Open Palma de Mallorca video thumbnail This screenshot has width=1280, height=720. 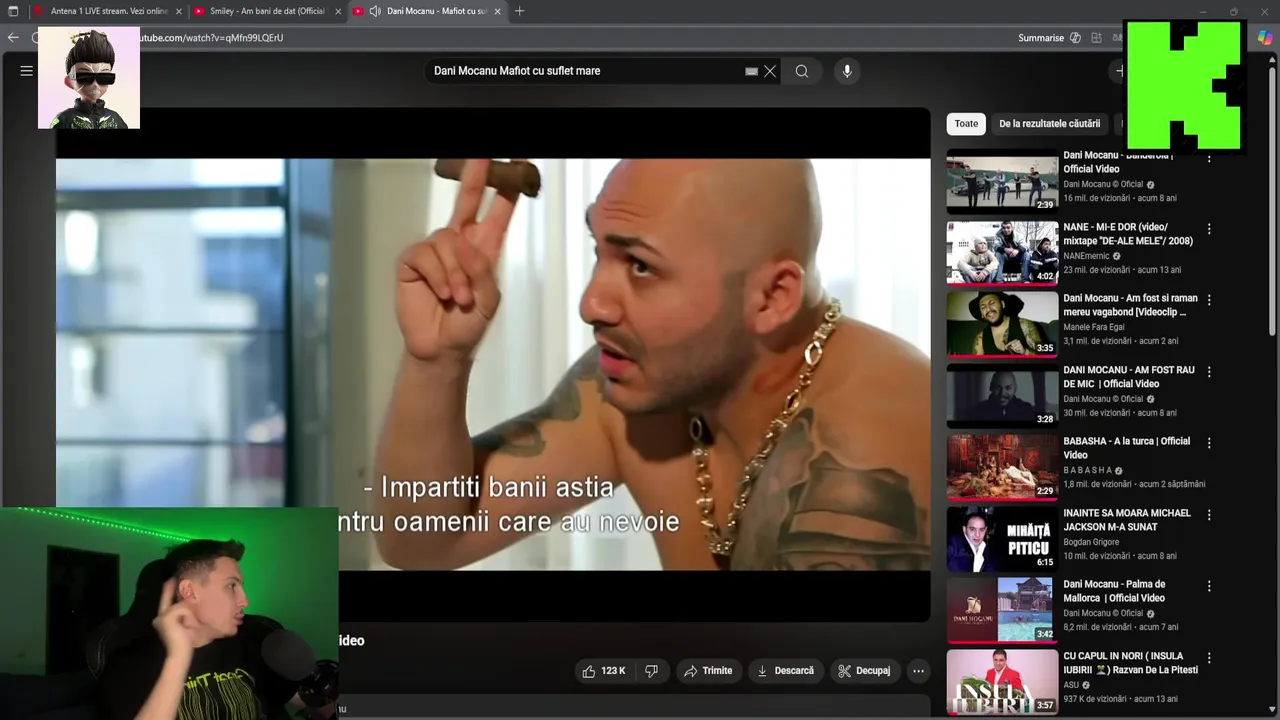(1002, 610)
